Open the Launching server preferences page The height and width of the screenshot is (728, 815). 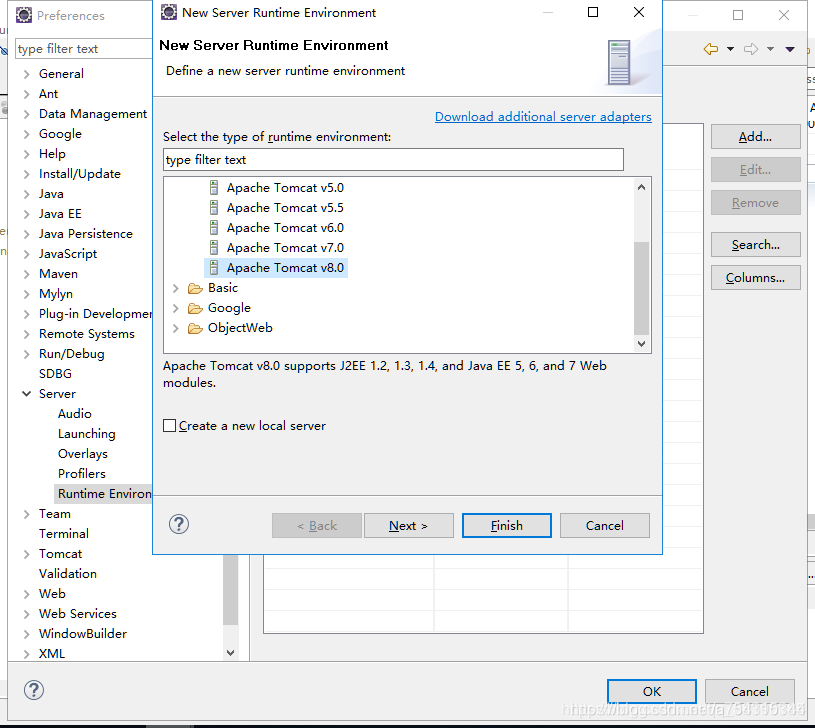click(x=87, y=434)
